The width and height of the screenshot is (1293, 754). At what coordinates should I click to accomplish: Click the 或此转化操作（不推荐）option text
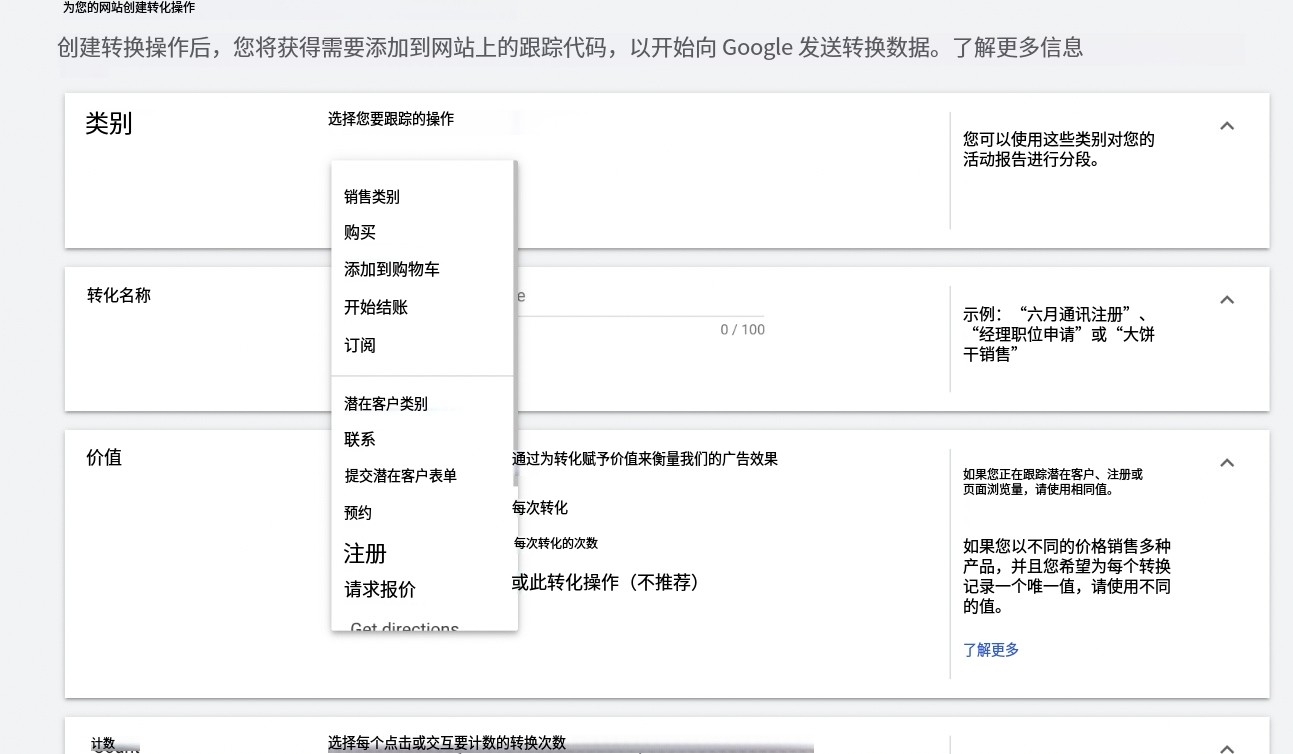606,582
